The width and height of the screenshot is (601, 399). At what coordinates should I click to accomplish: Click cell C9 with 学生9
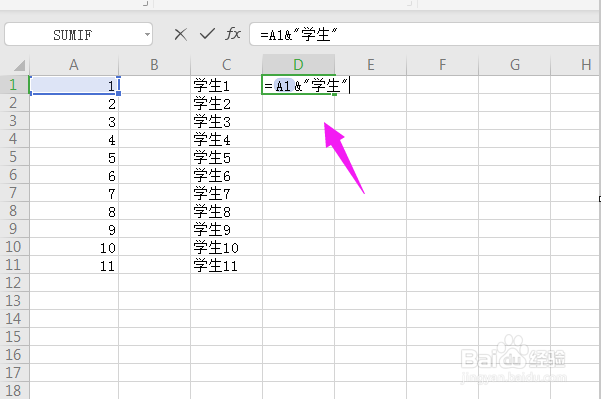pyautogui.click(x=227, y=229)
